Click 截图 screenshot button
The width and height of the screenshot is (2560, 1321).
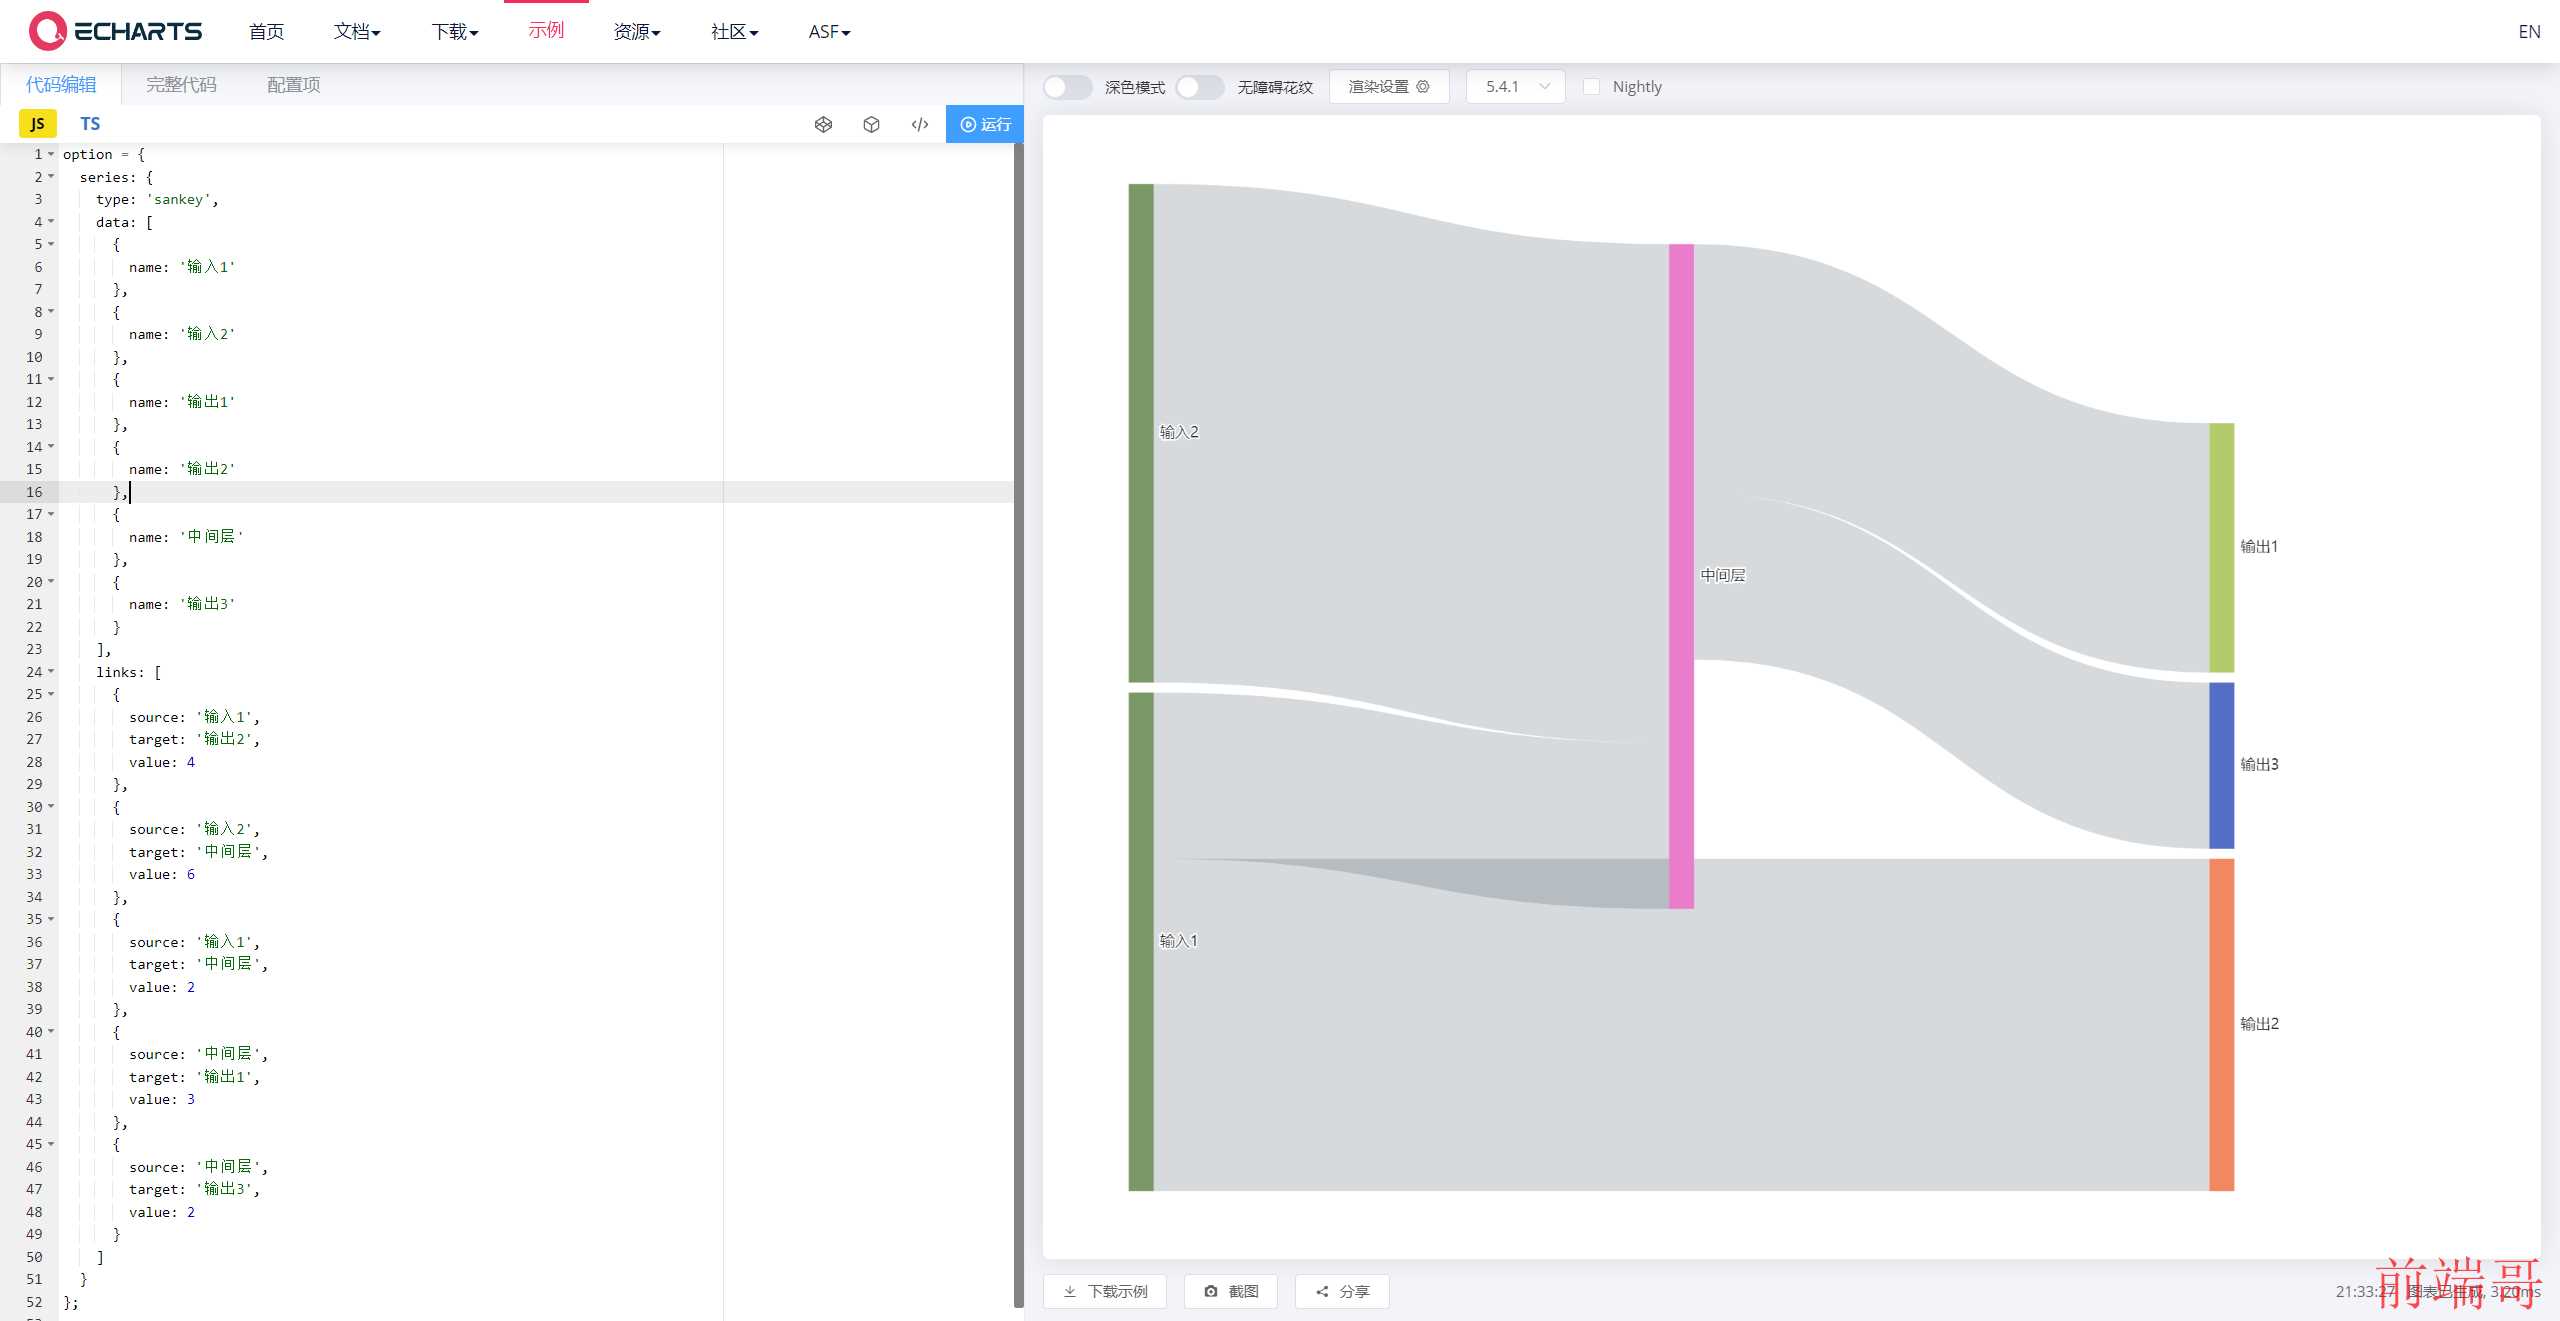pyautogui.click(x=1231, y=1291)
